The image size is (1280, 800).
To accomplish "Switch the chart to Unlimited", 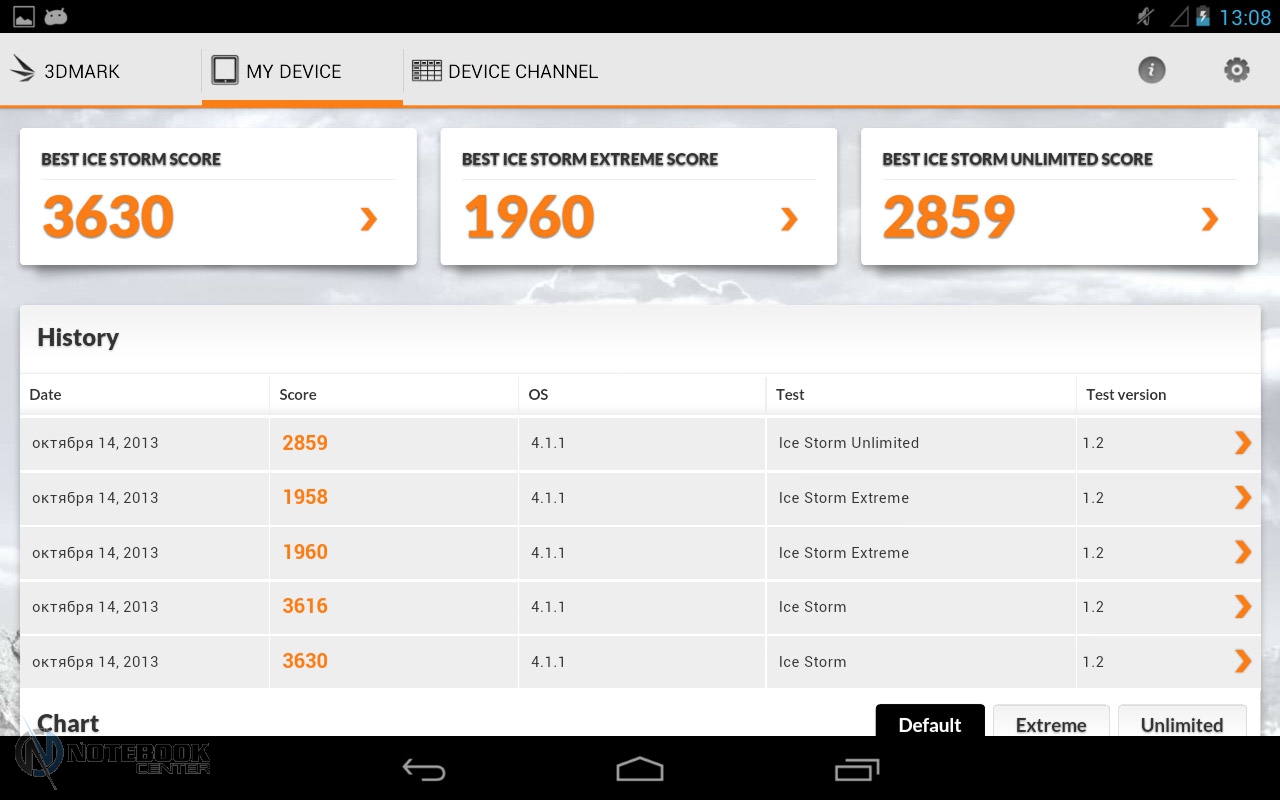I will click(x=1182, y=723).
